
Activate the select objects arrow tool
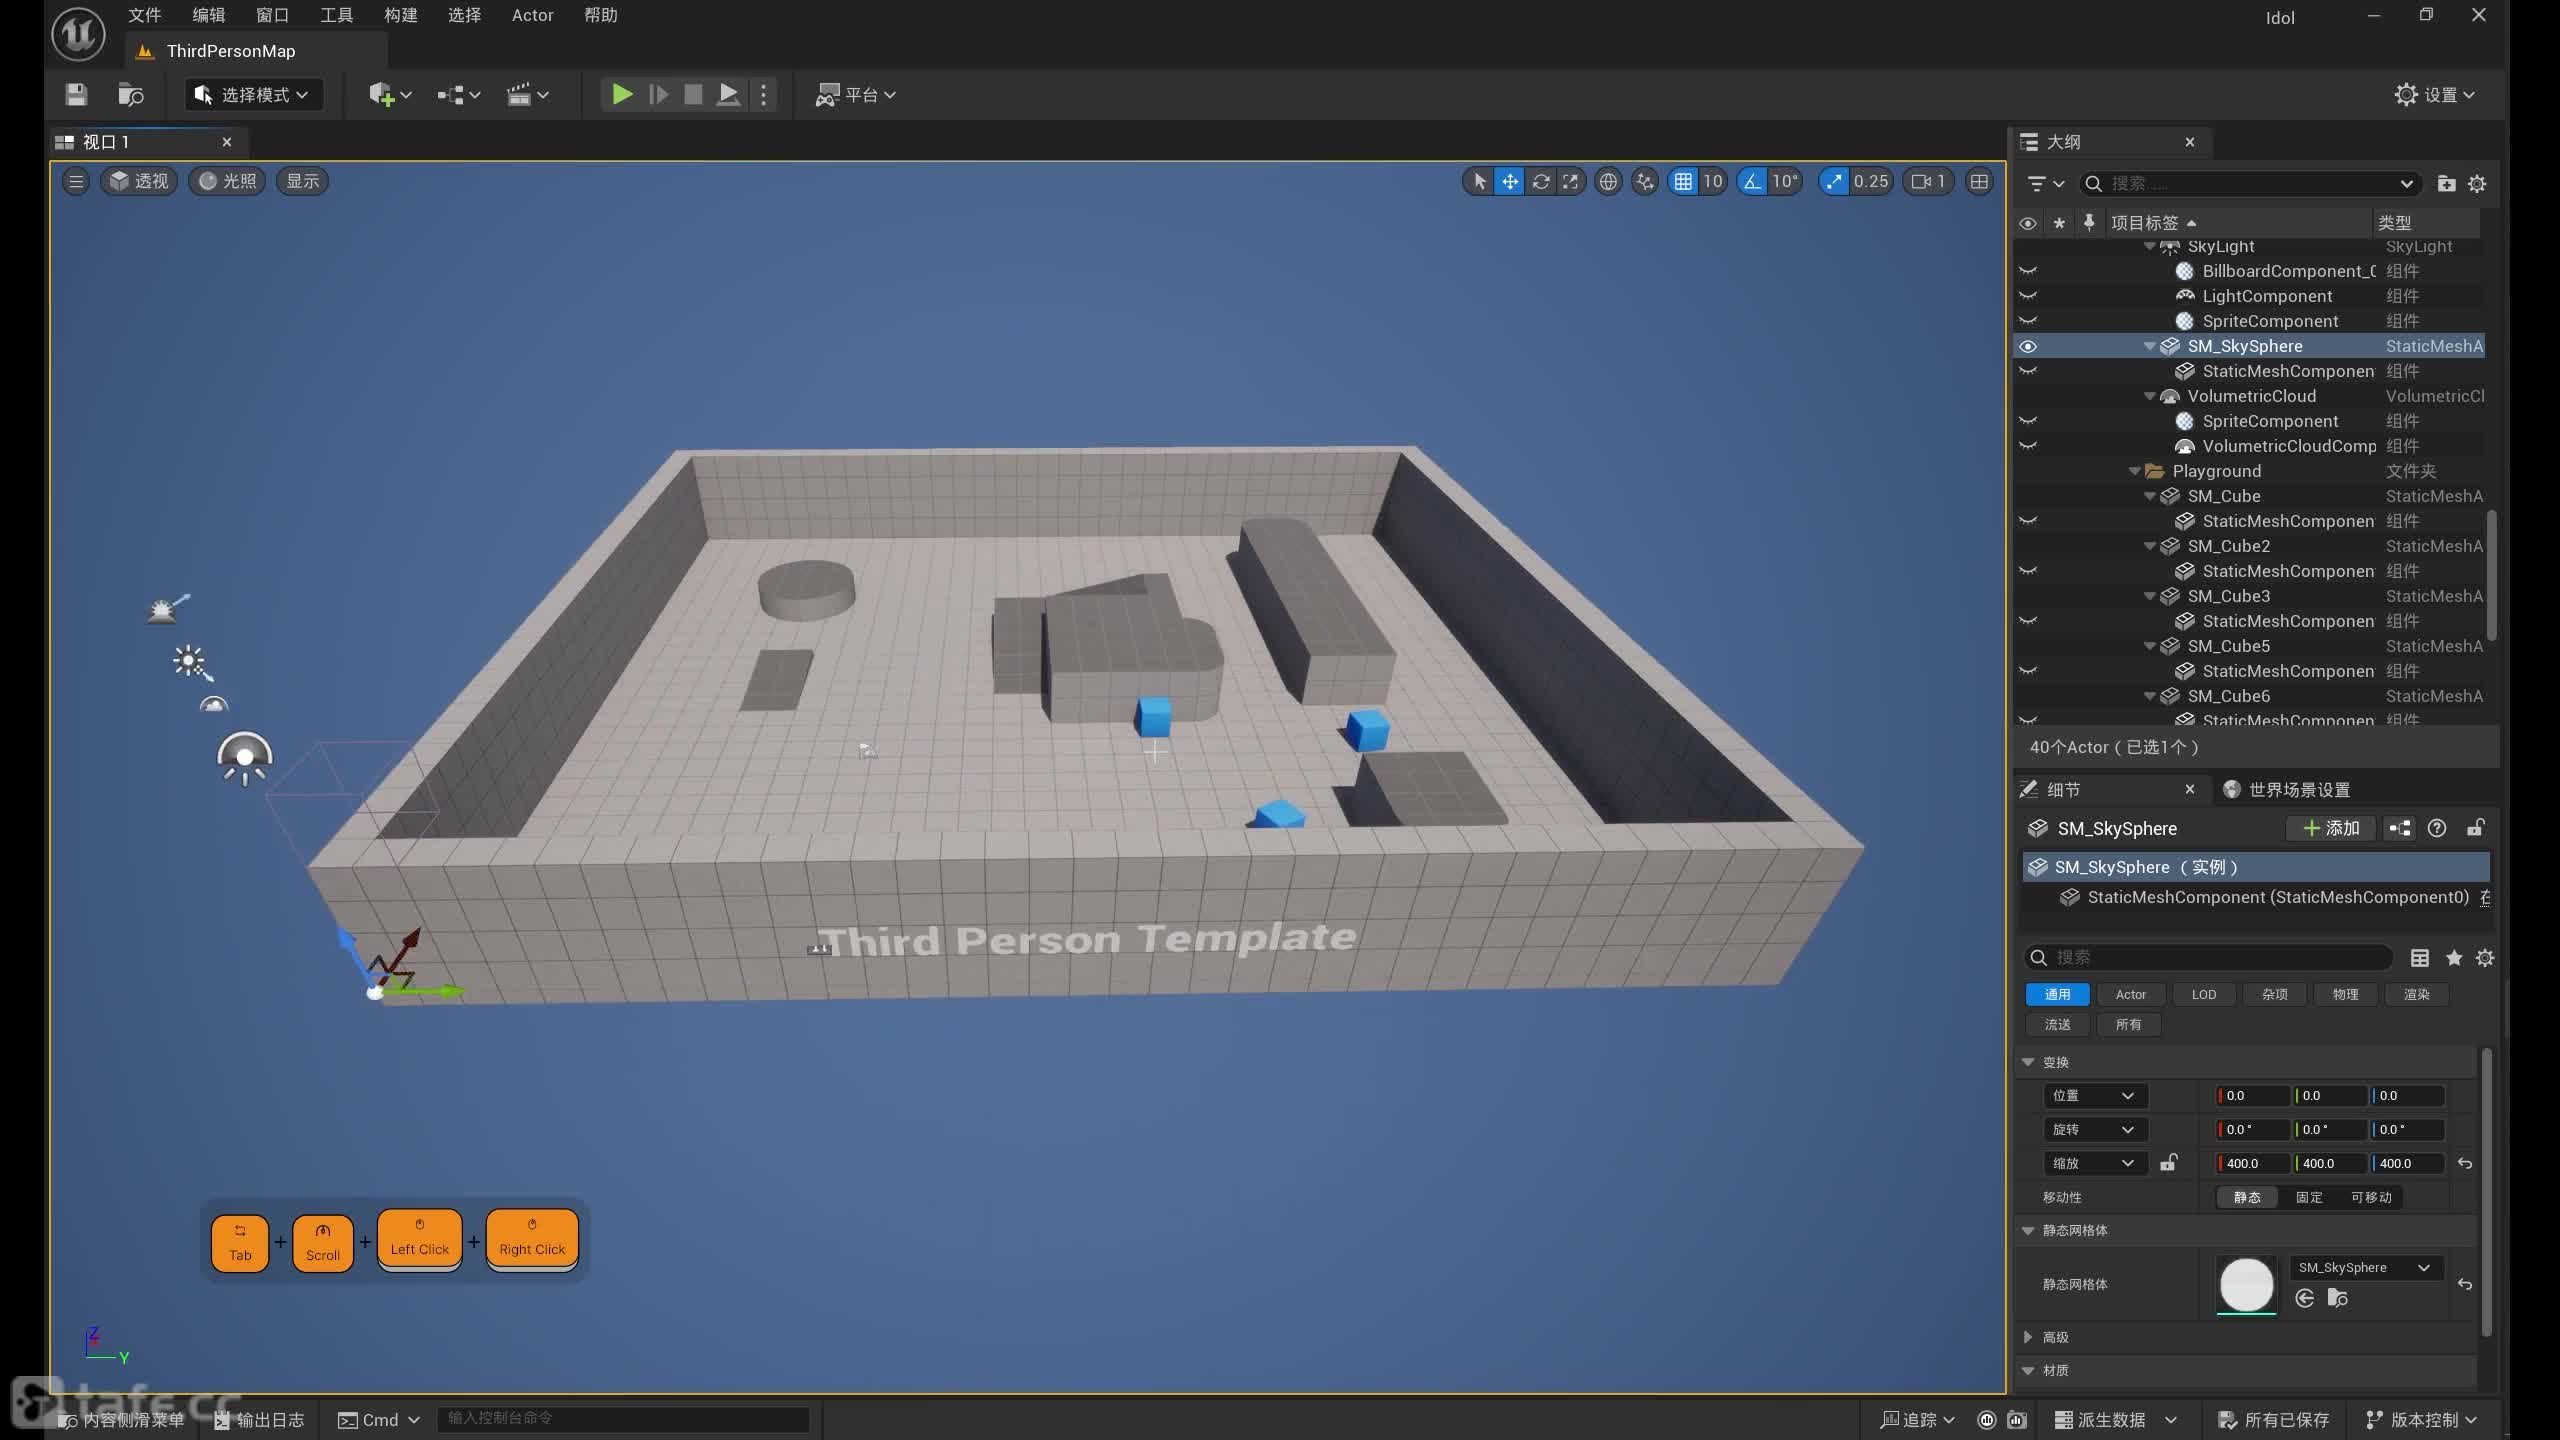point(1479,181)
